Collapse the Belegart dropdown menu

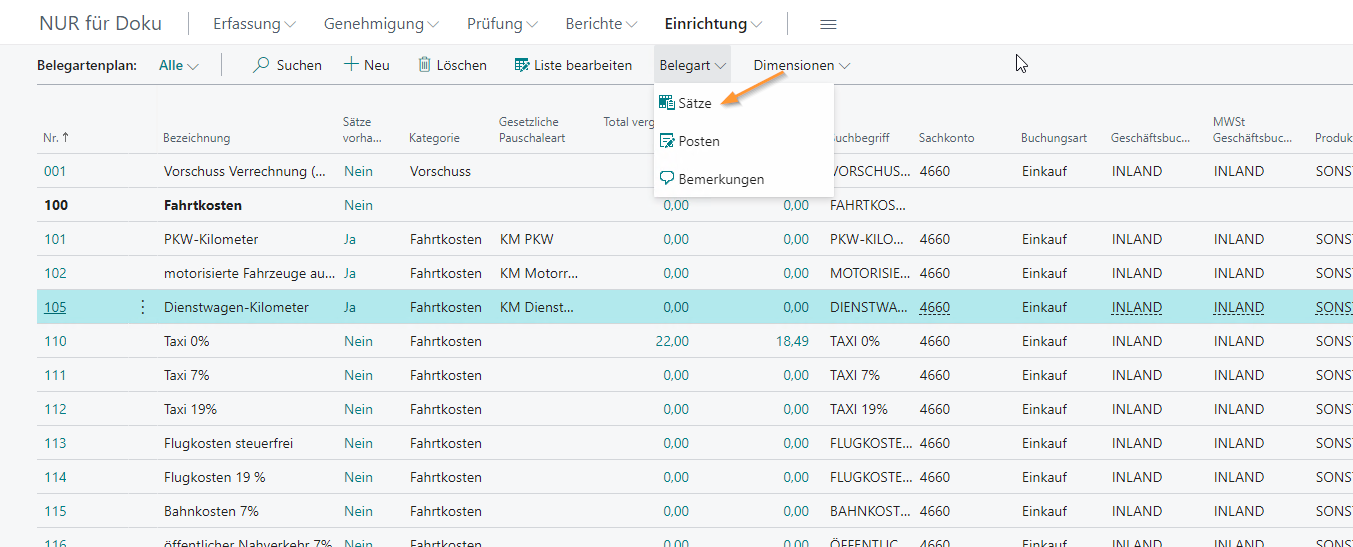692,65
